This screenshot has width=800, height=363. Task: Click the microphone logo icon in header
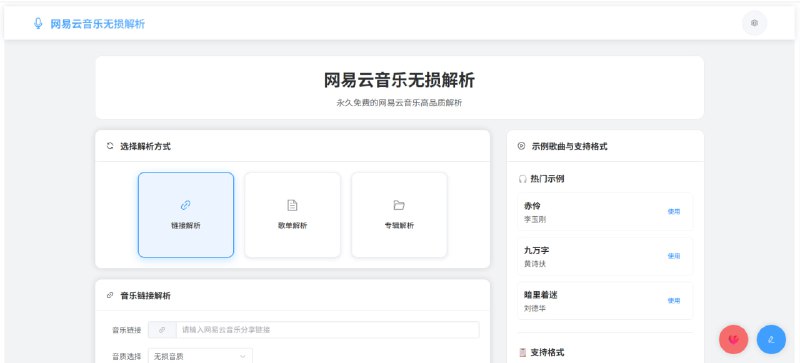point(38,23)
